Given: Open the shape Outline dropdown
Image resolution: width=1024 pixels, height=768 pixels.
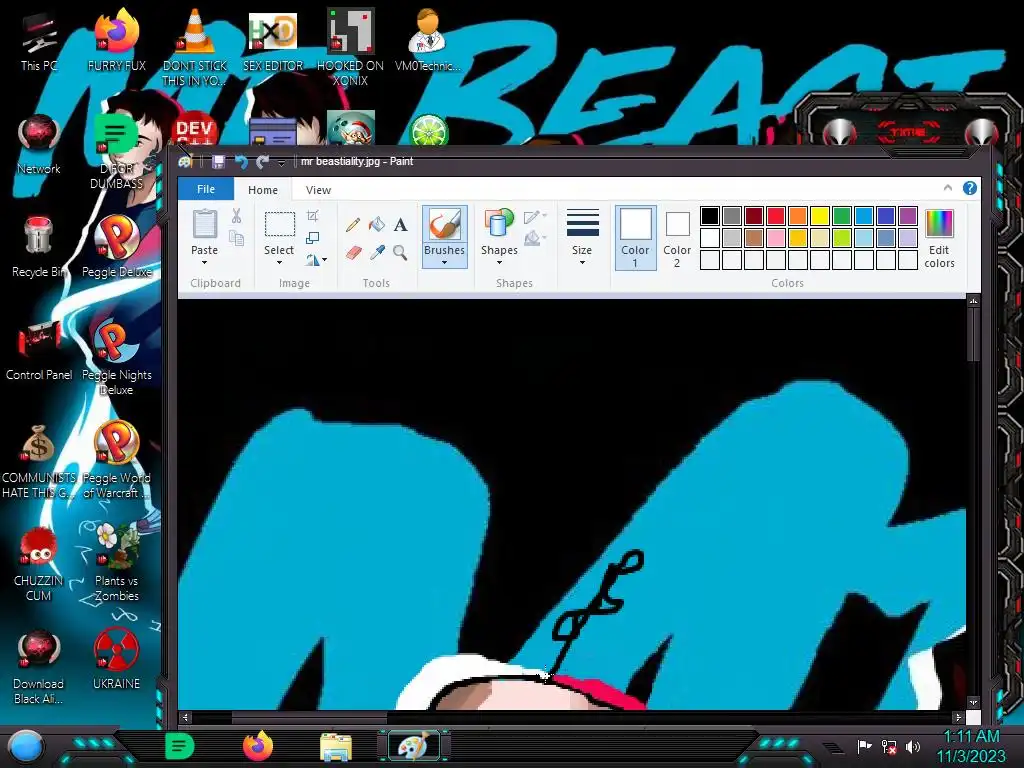Looking at the screenshot, I should coord(535,216).
